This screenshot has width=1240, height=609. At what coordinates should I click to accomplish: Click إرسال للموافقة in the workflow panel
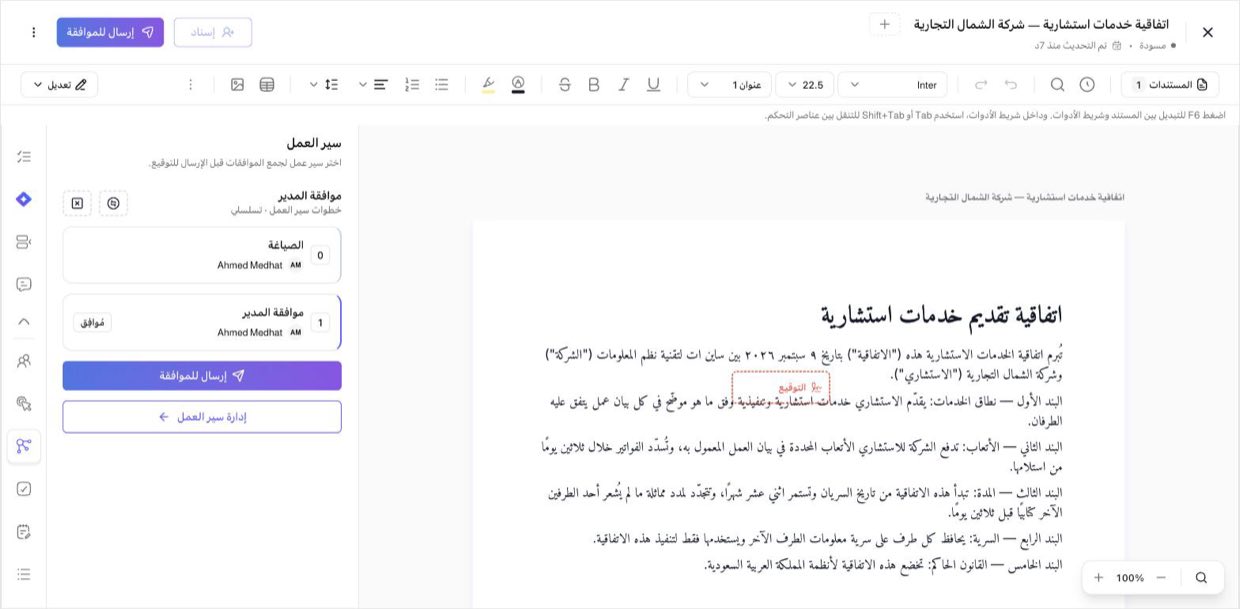click(x=202, y=376)
